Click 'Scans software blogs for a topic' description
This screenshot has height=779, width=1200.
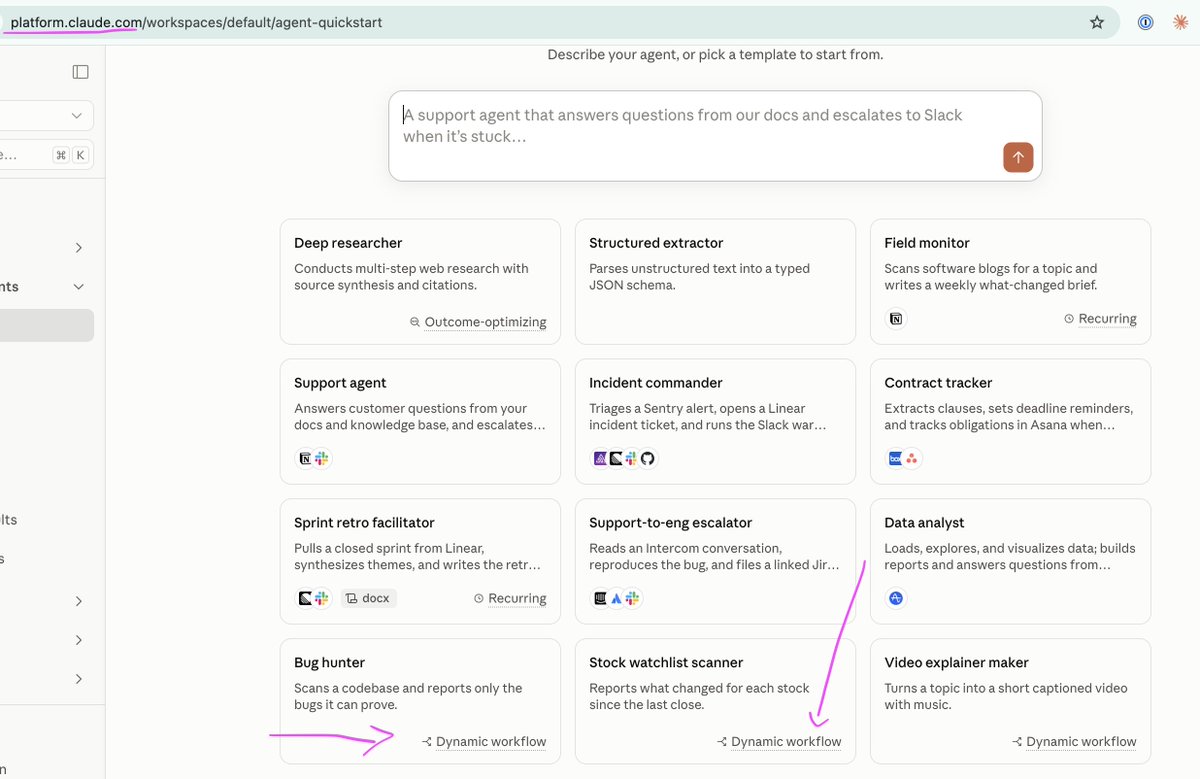[991, 277]
